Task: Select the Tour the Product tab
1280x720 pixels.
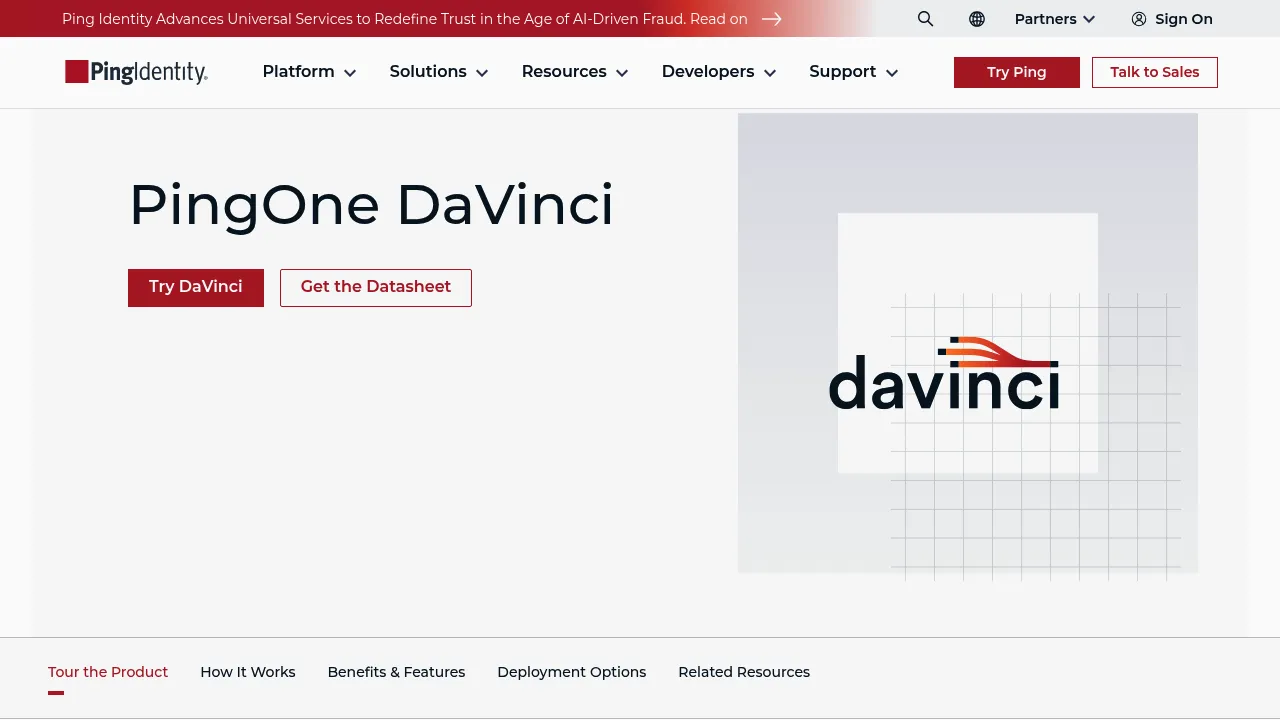Action: pyautogui.click(x=108, y=672)
